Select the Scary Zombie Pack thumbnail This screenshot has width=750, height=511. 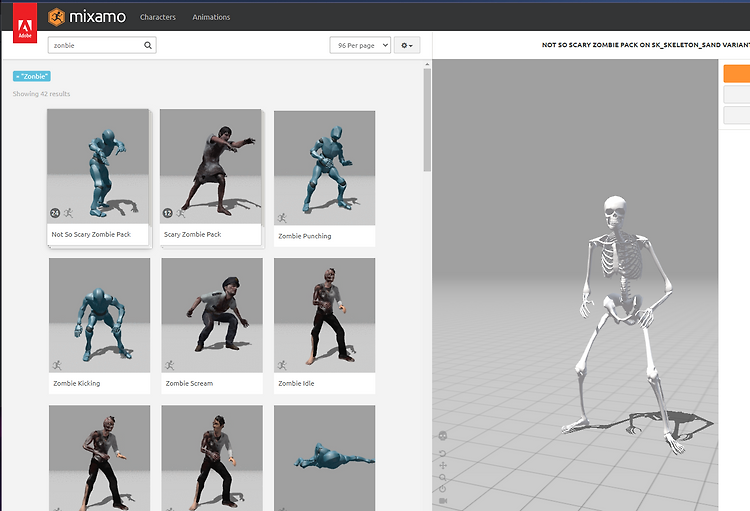(x=210, y=167)
